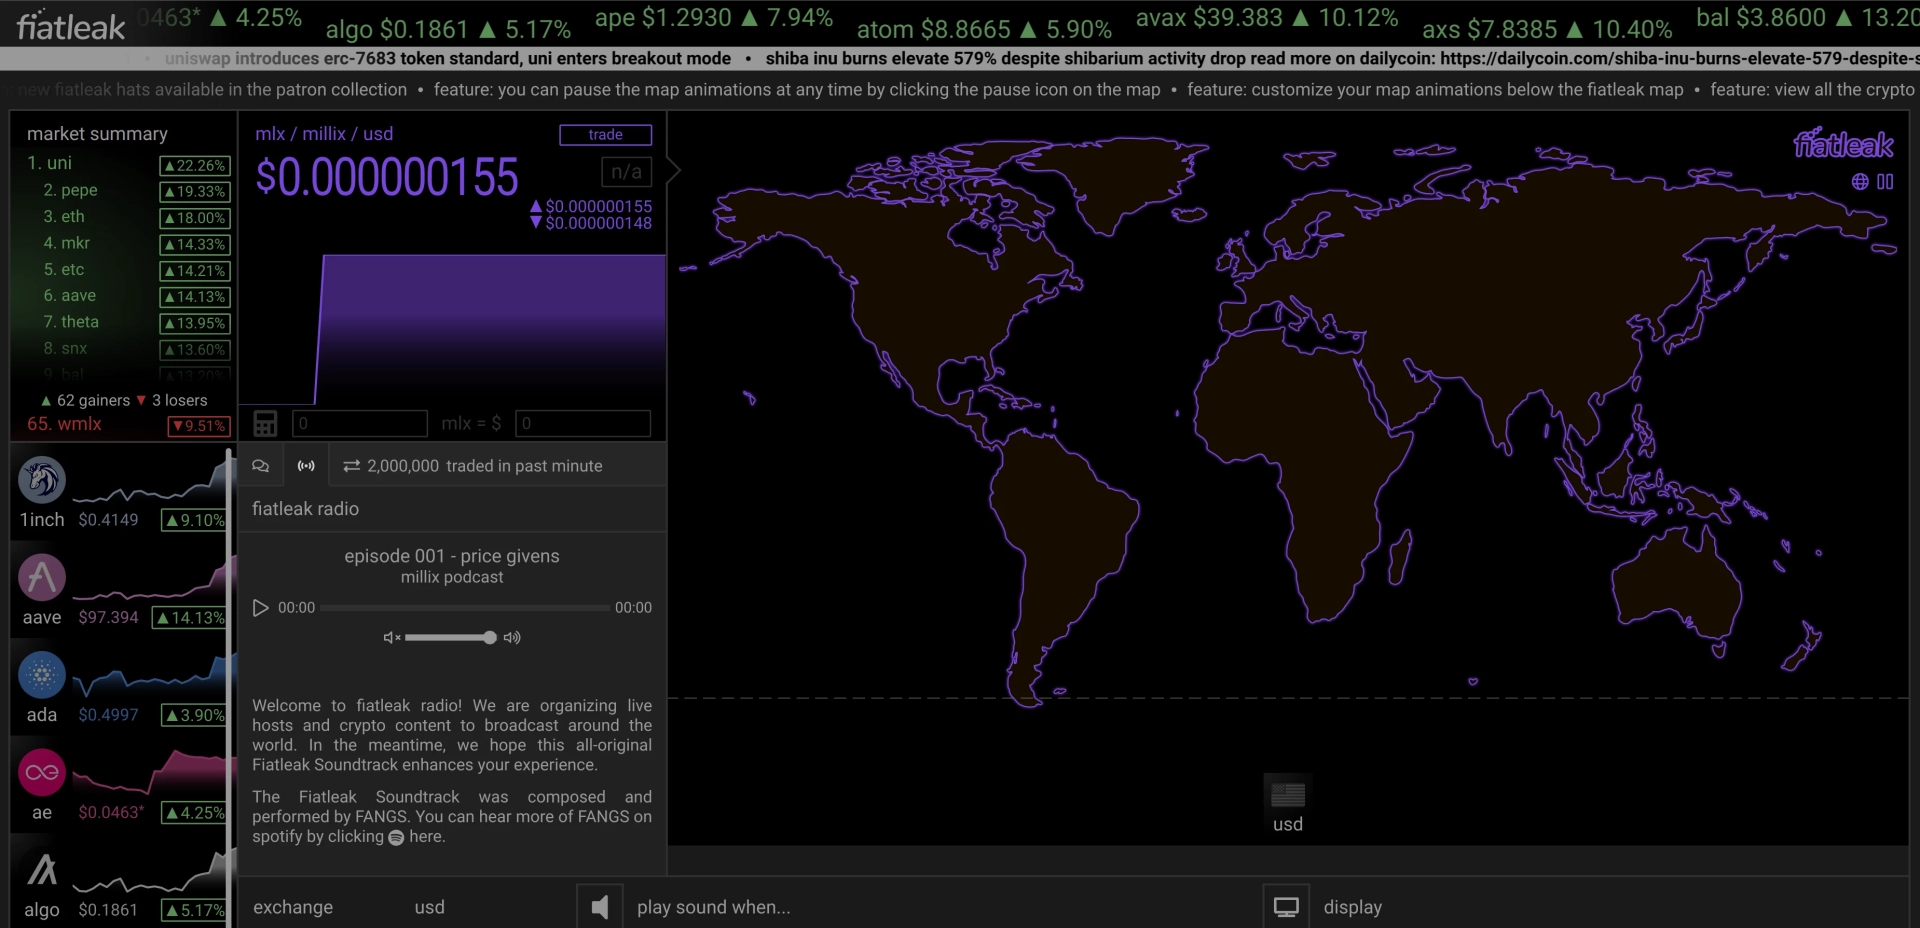Collapse the price panel with the side arrow

click(x=674, y=171)
